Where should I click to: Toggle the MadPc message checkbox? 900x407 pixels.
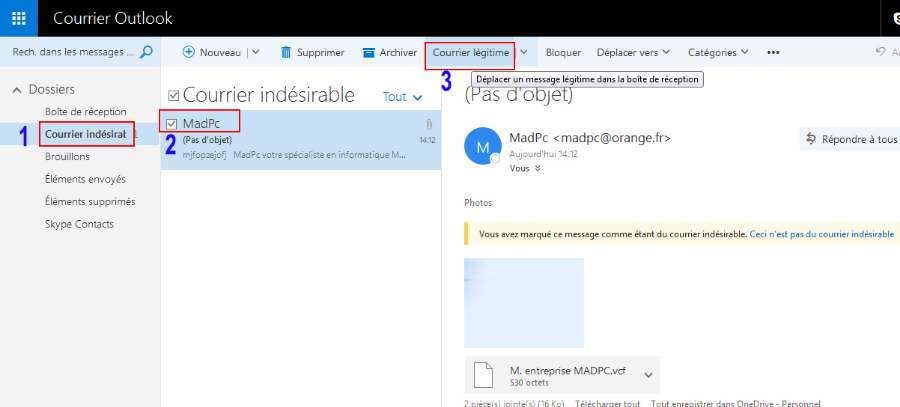tap(172, 123)
